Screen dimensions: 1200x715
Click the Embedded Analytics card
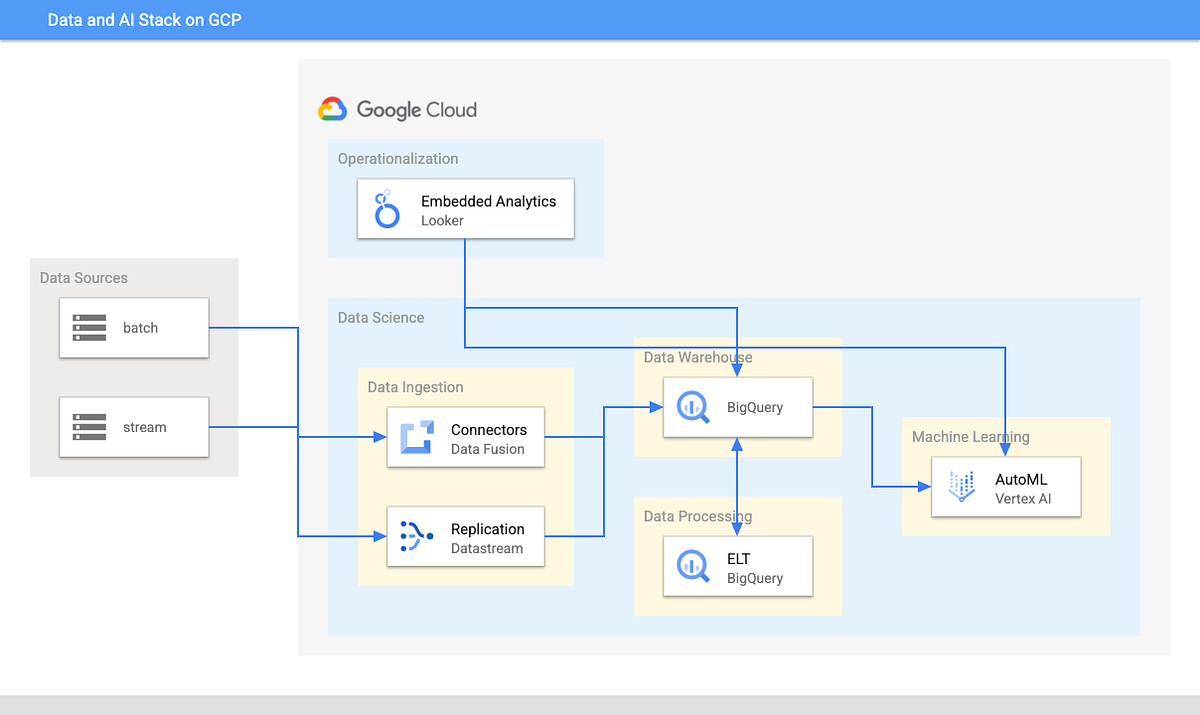click(465, 208)
